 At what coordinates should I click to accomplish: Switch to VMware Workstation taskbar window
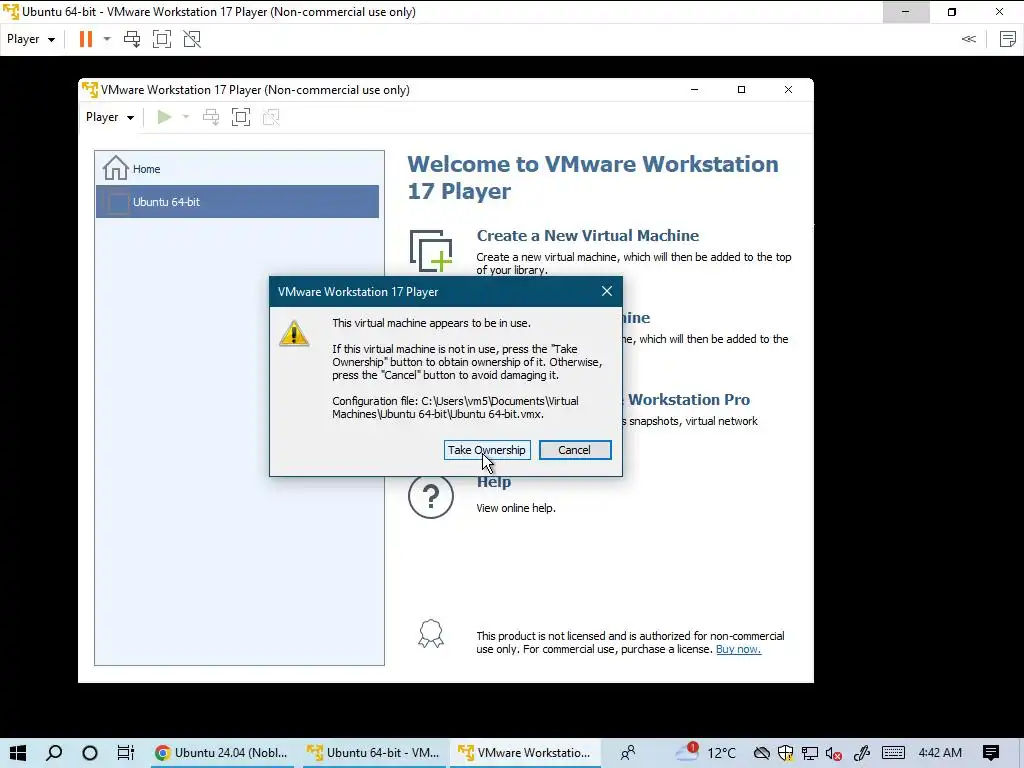click(x=526, y=753)
